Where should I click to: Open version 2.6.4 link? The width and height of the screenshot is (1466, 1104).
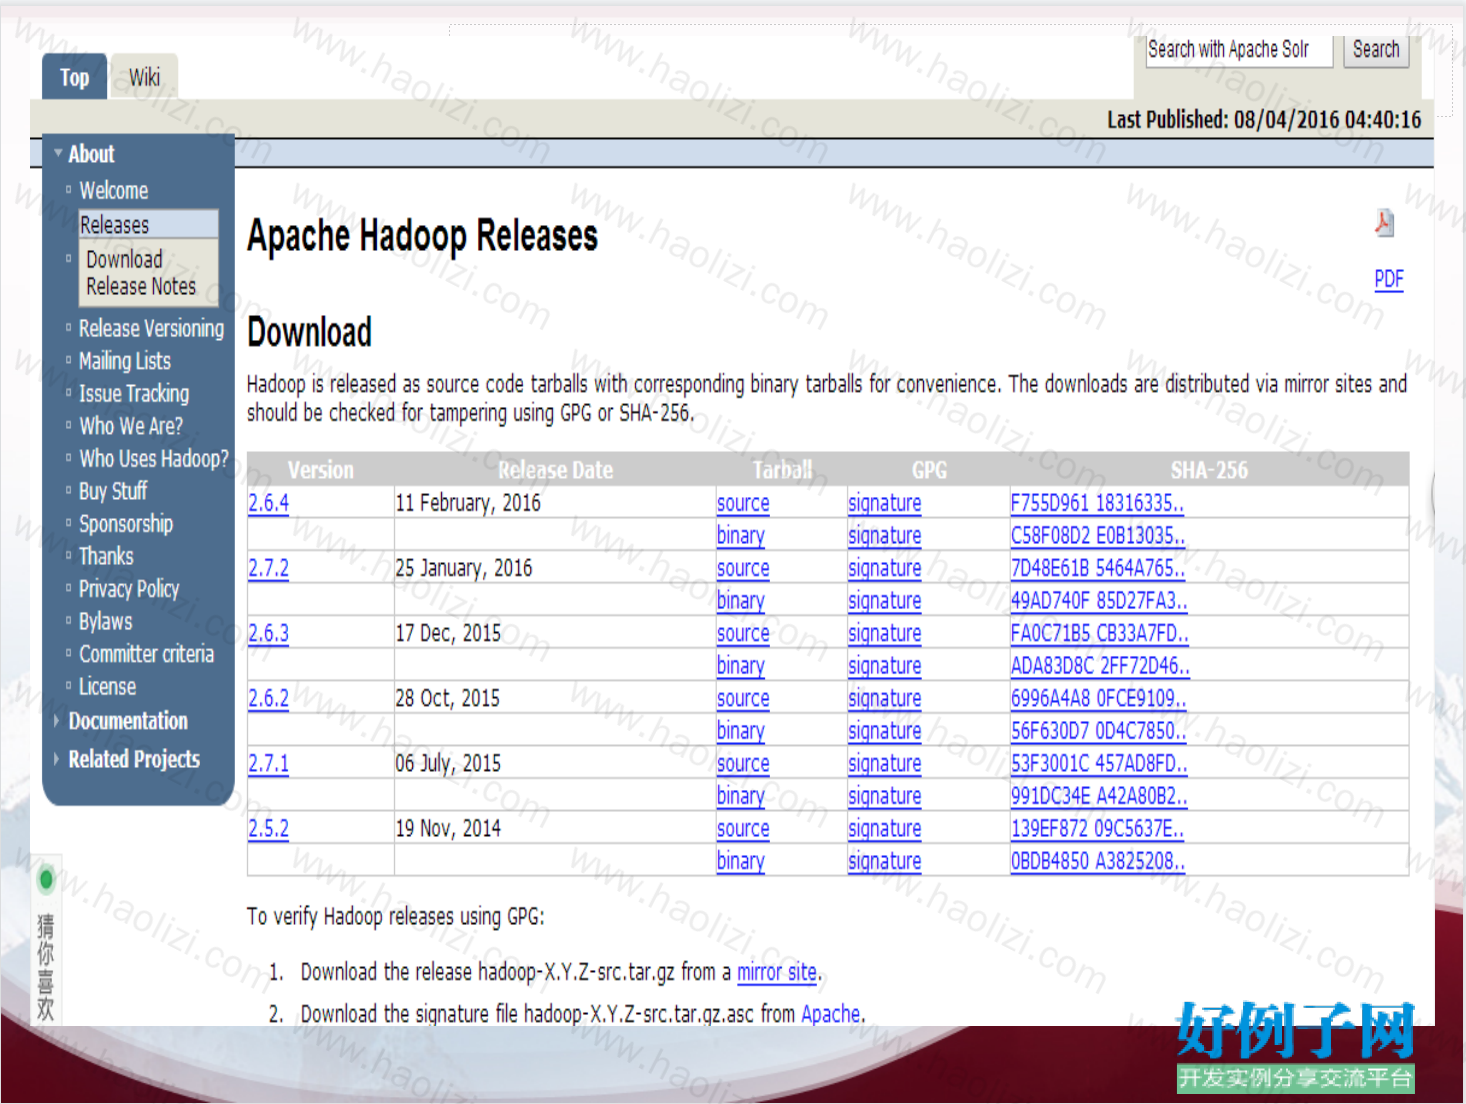[268, 503]
